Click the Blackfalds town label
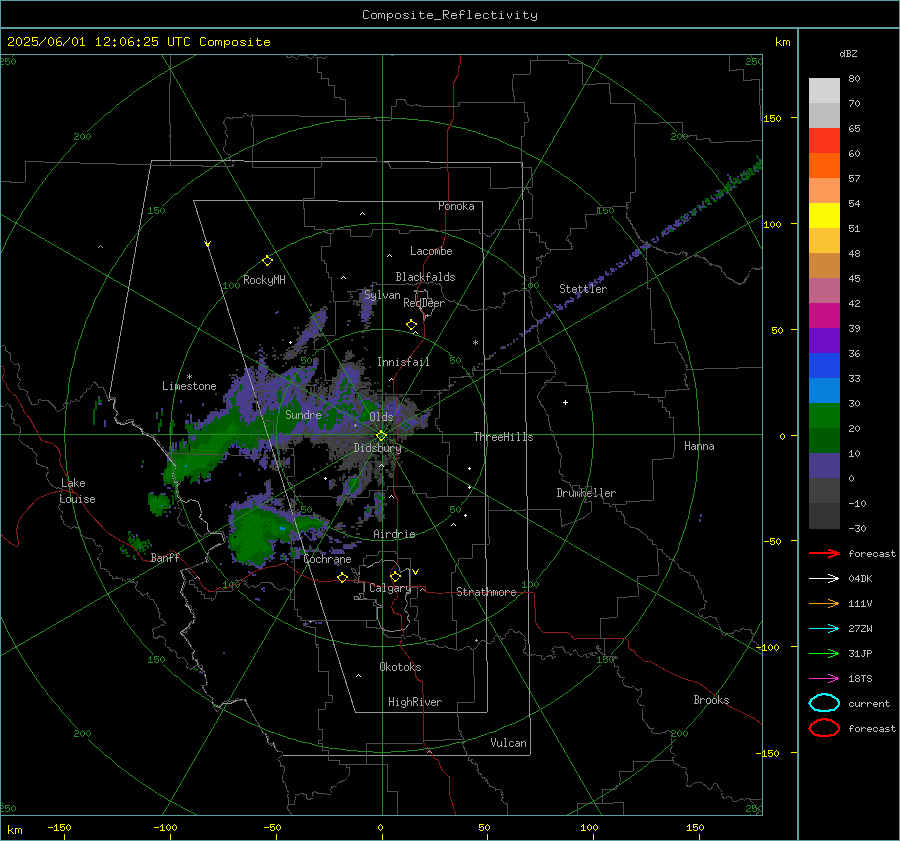The image size is (900, 841). coord(425,277)
